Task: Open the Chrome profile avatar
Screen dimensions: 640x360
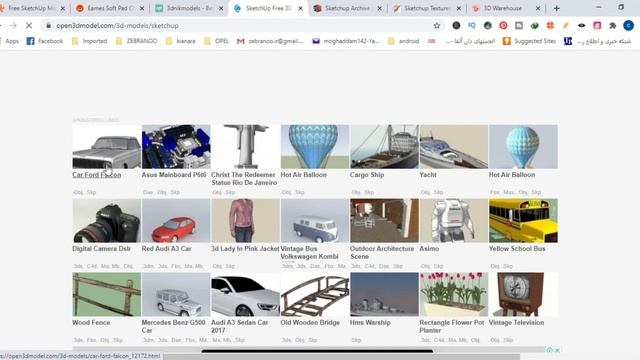Action: [628, 25]
